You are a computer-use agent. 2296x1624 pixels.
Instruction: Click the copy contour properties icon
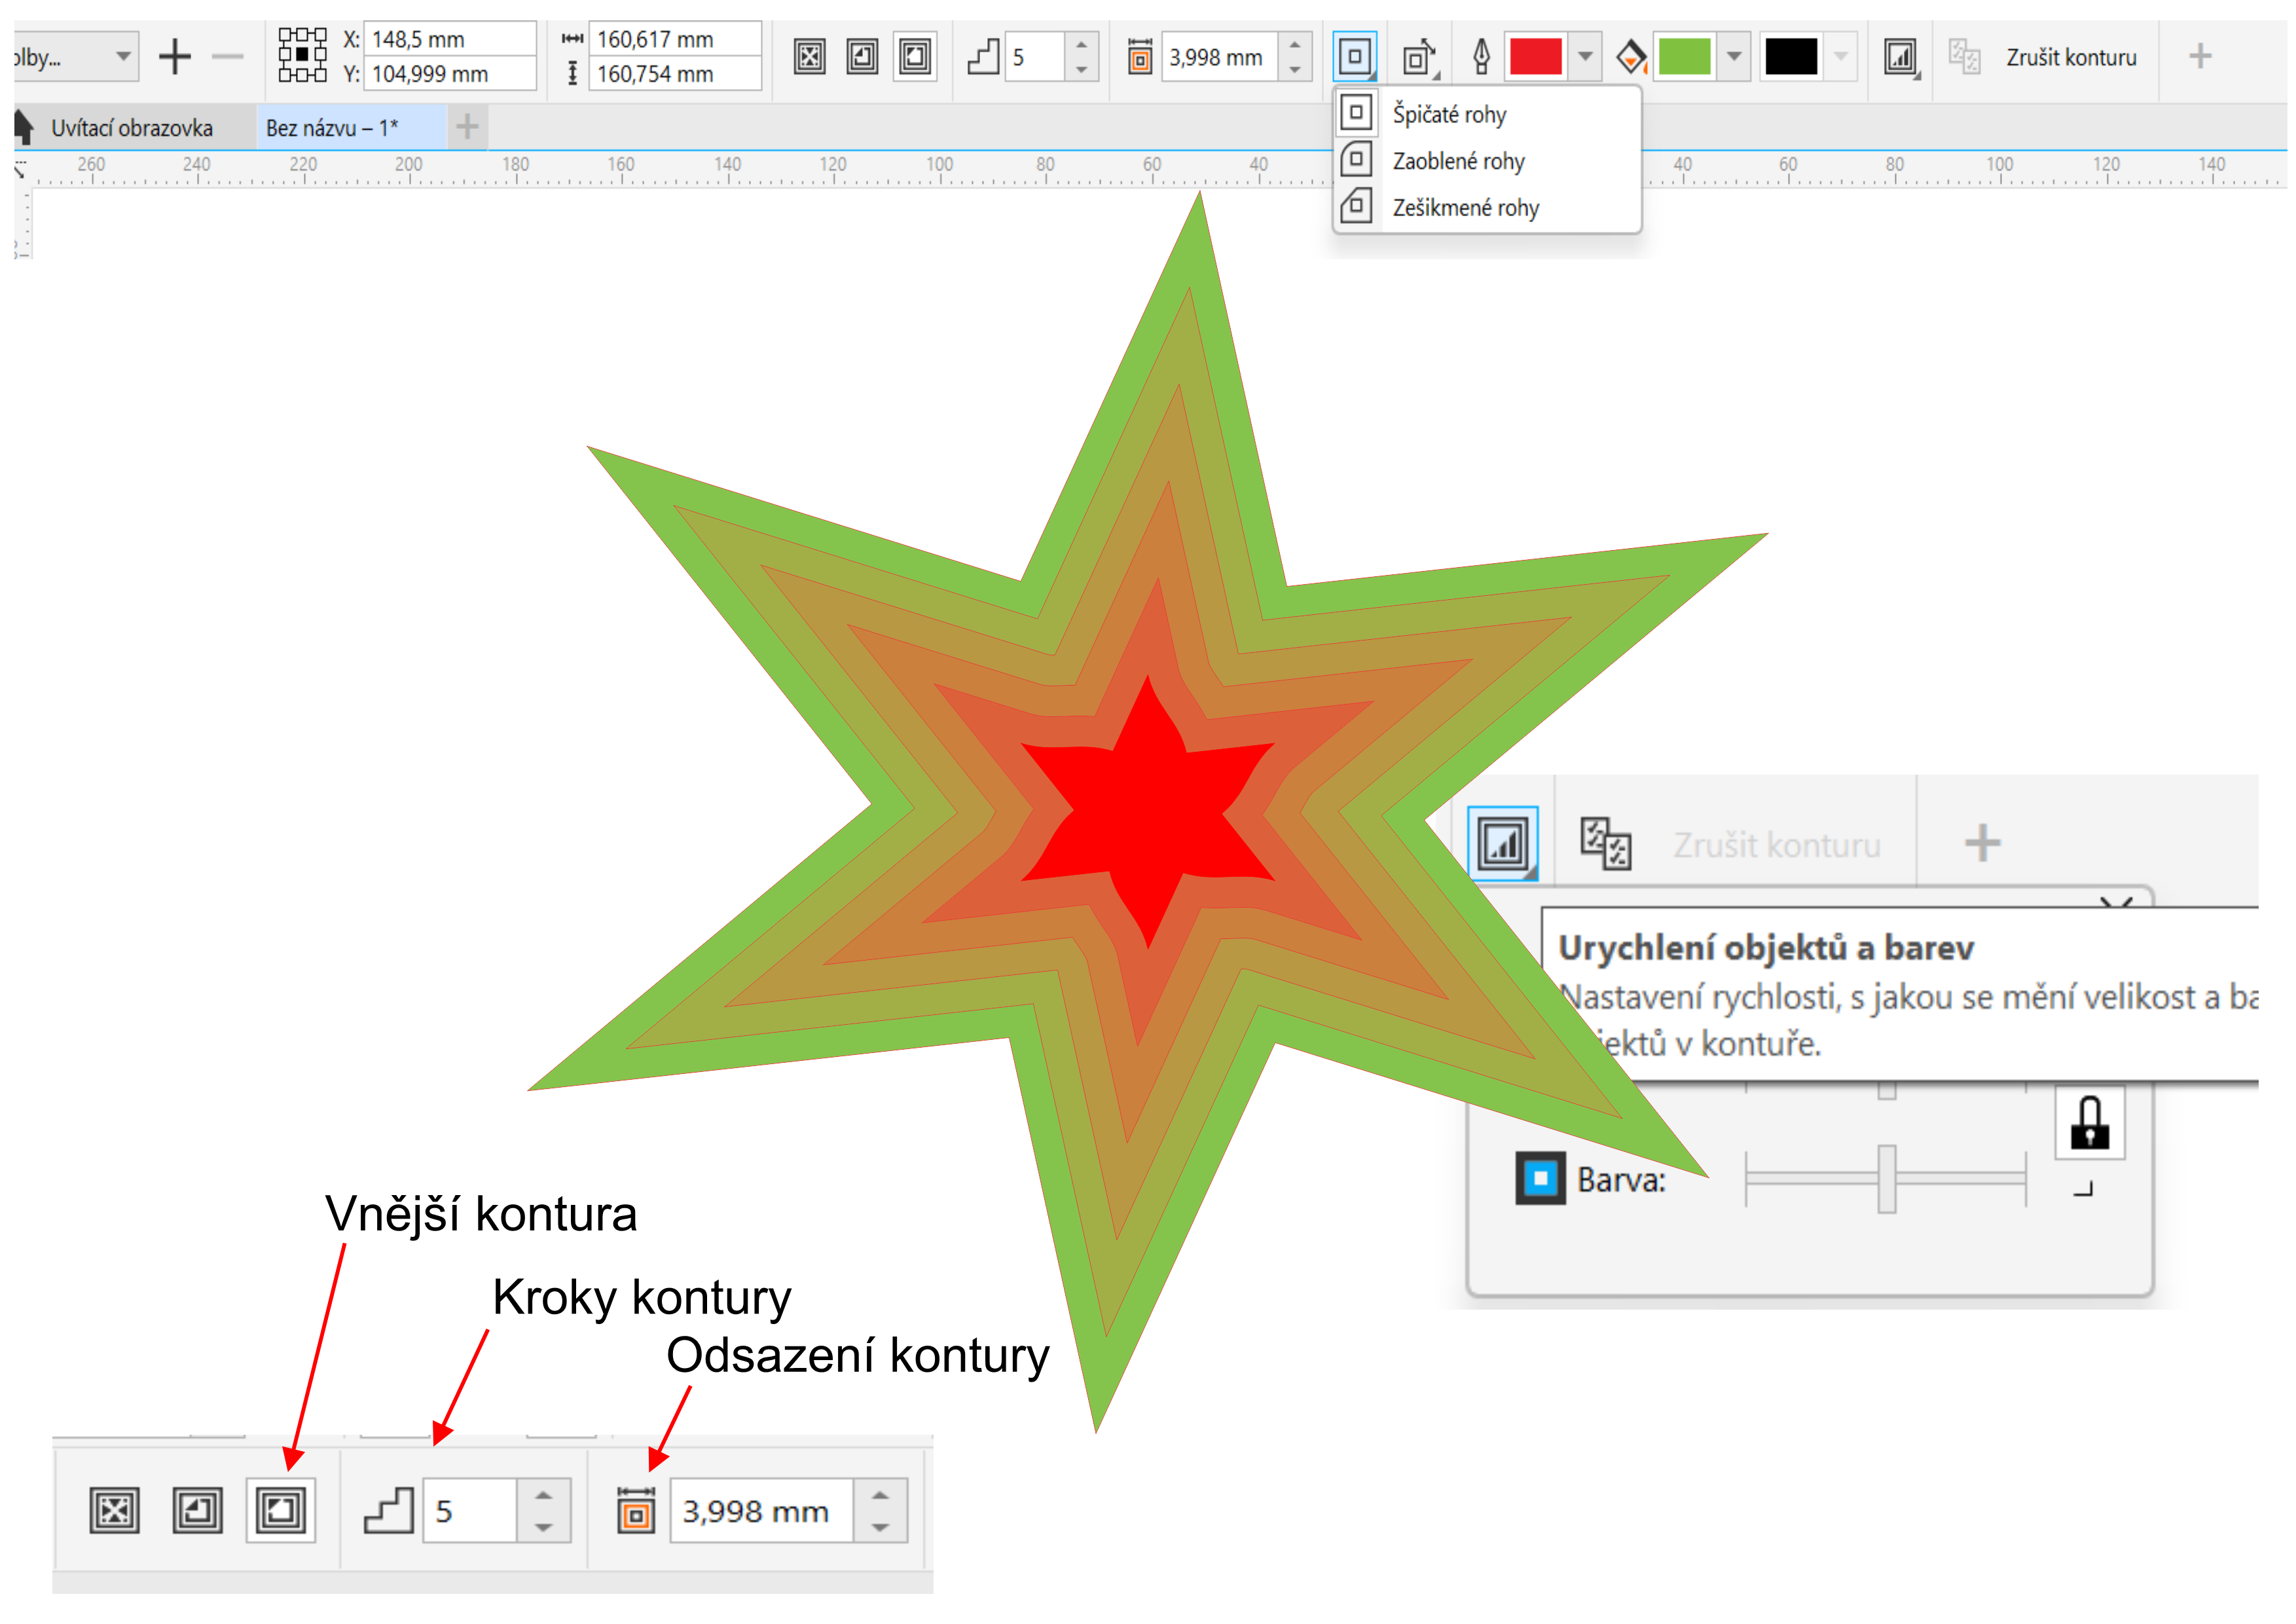coord(1964,57)
